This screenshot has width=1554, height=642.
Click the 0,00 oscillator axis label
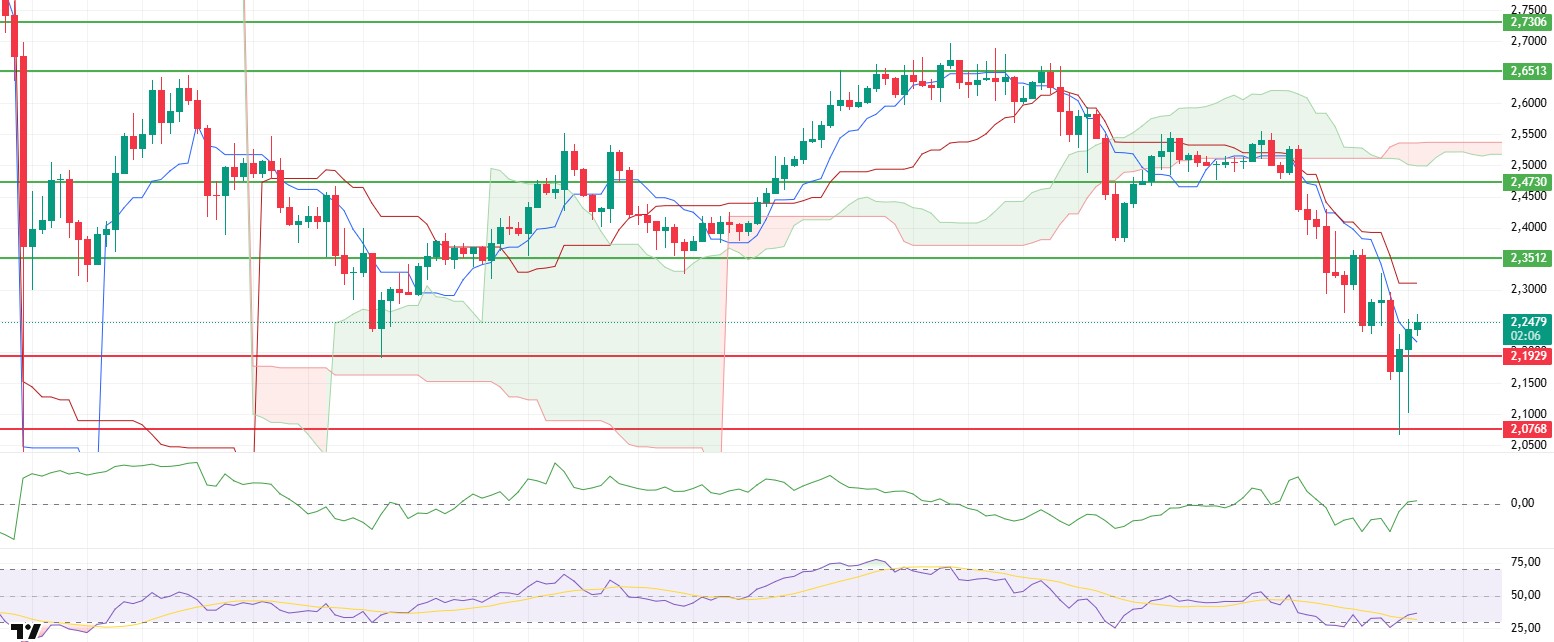coord(1523,503)
